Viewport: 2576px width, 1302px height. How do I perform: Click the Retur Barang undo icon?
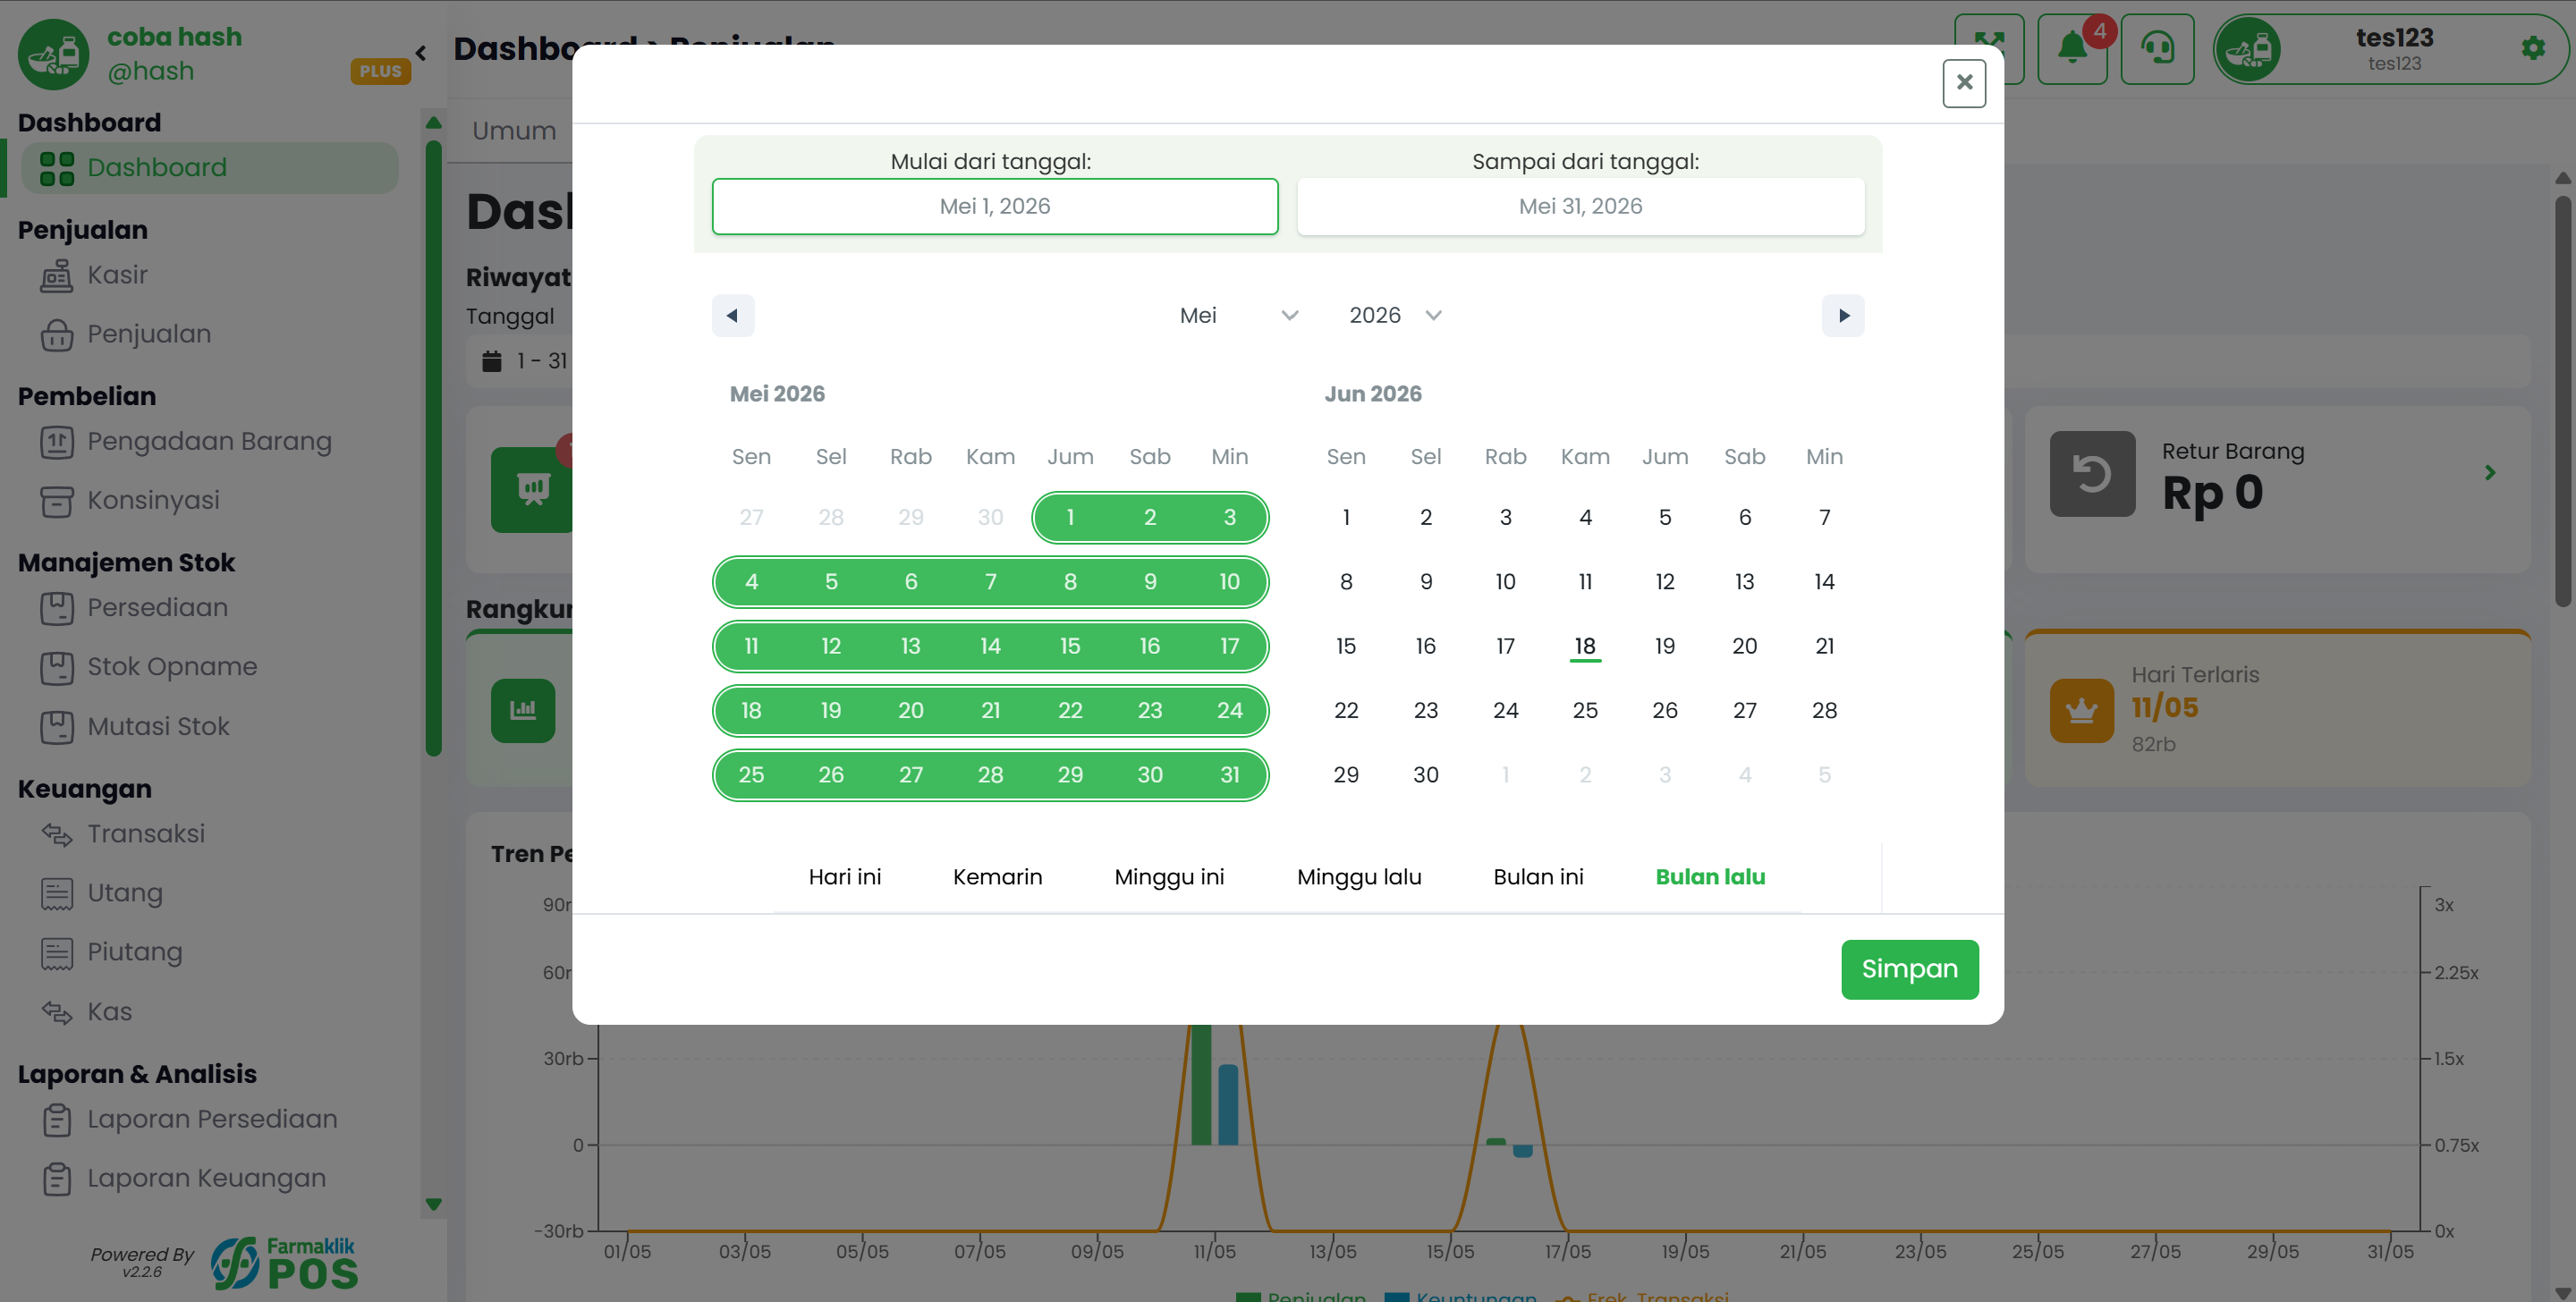point(2092,473)
